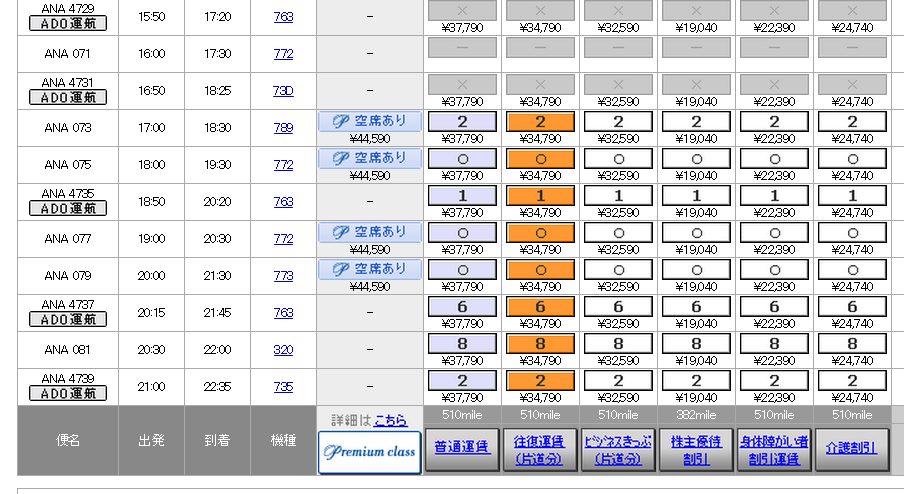Select ANA 079 ビジネスきっぷ circle at ¥32,590
The image size is (904, 494).
[x=618, y=270]
